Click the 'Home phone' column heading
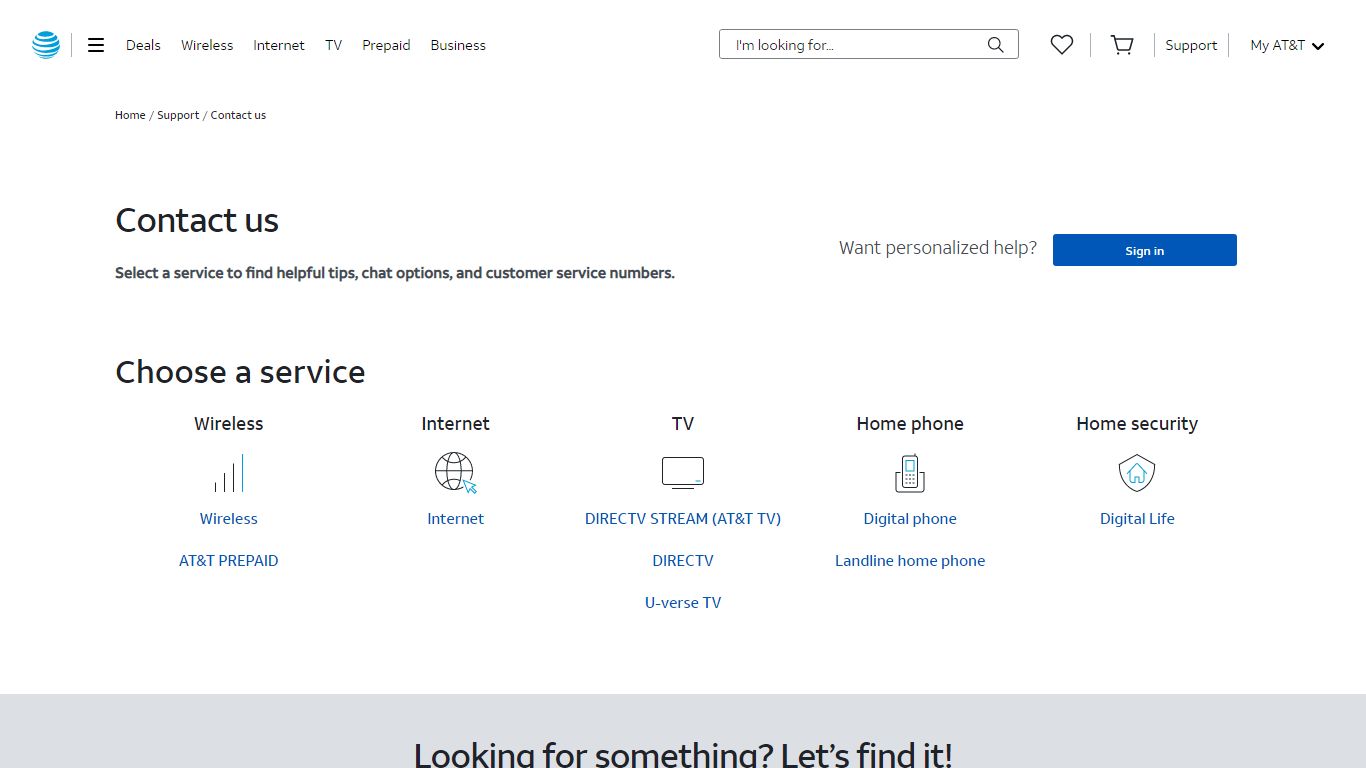Viewport: 1366px width, 768px height. (910, 424)
